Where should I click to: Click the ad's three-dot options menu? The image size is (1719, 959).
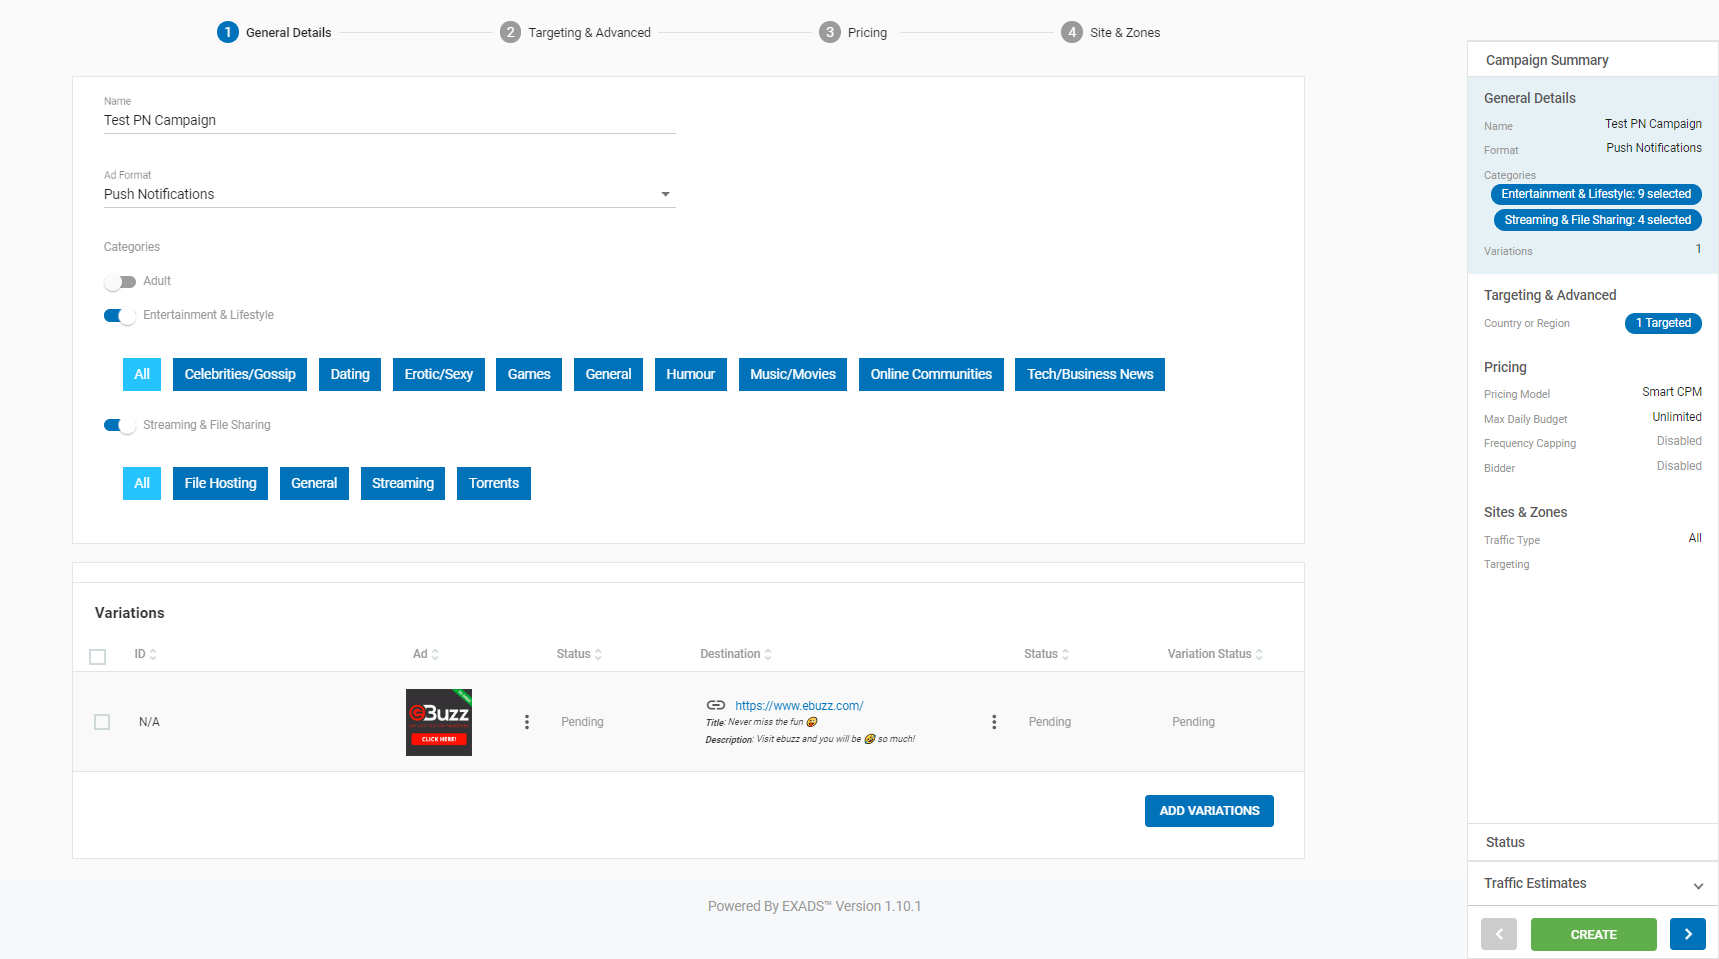527,722
